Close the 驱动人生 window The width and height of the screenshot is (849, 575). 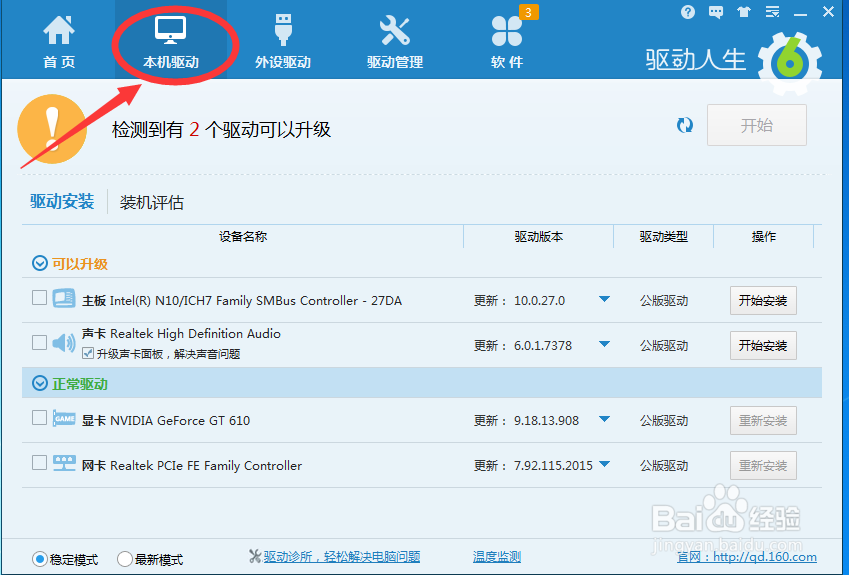[828, 12]
